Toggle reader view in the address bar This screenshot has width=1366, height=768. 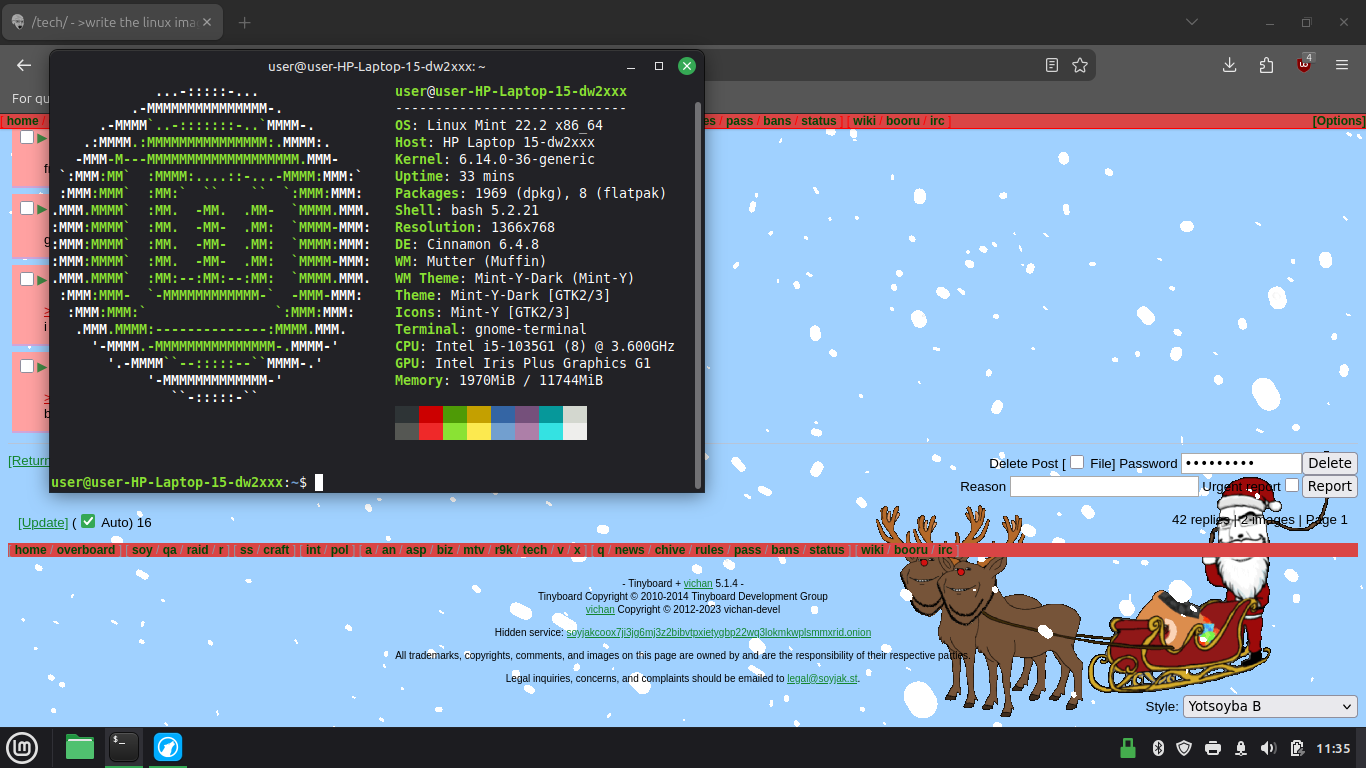click(1052, 65)
